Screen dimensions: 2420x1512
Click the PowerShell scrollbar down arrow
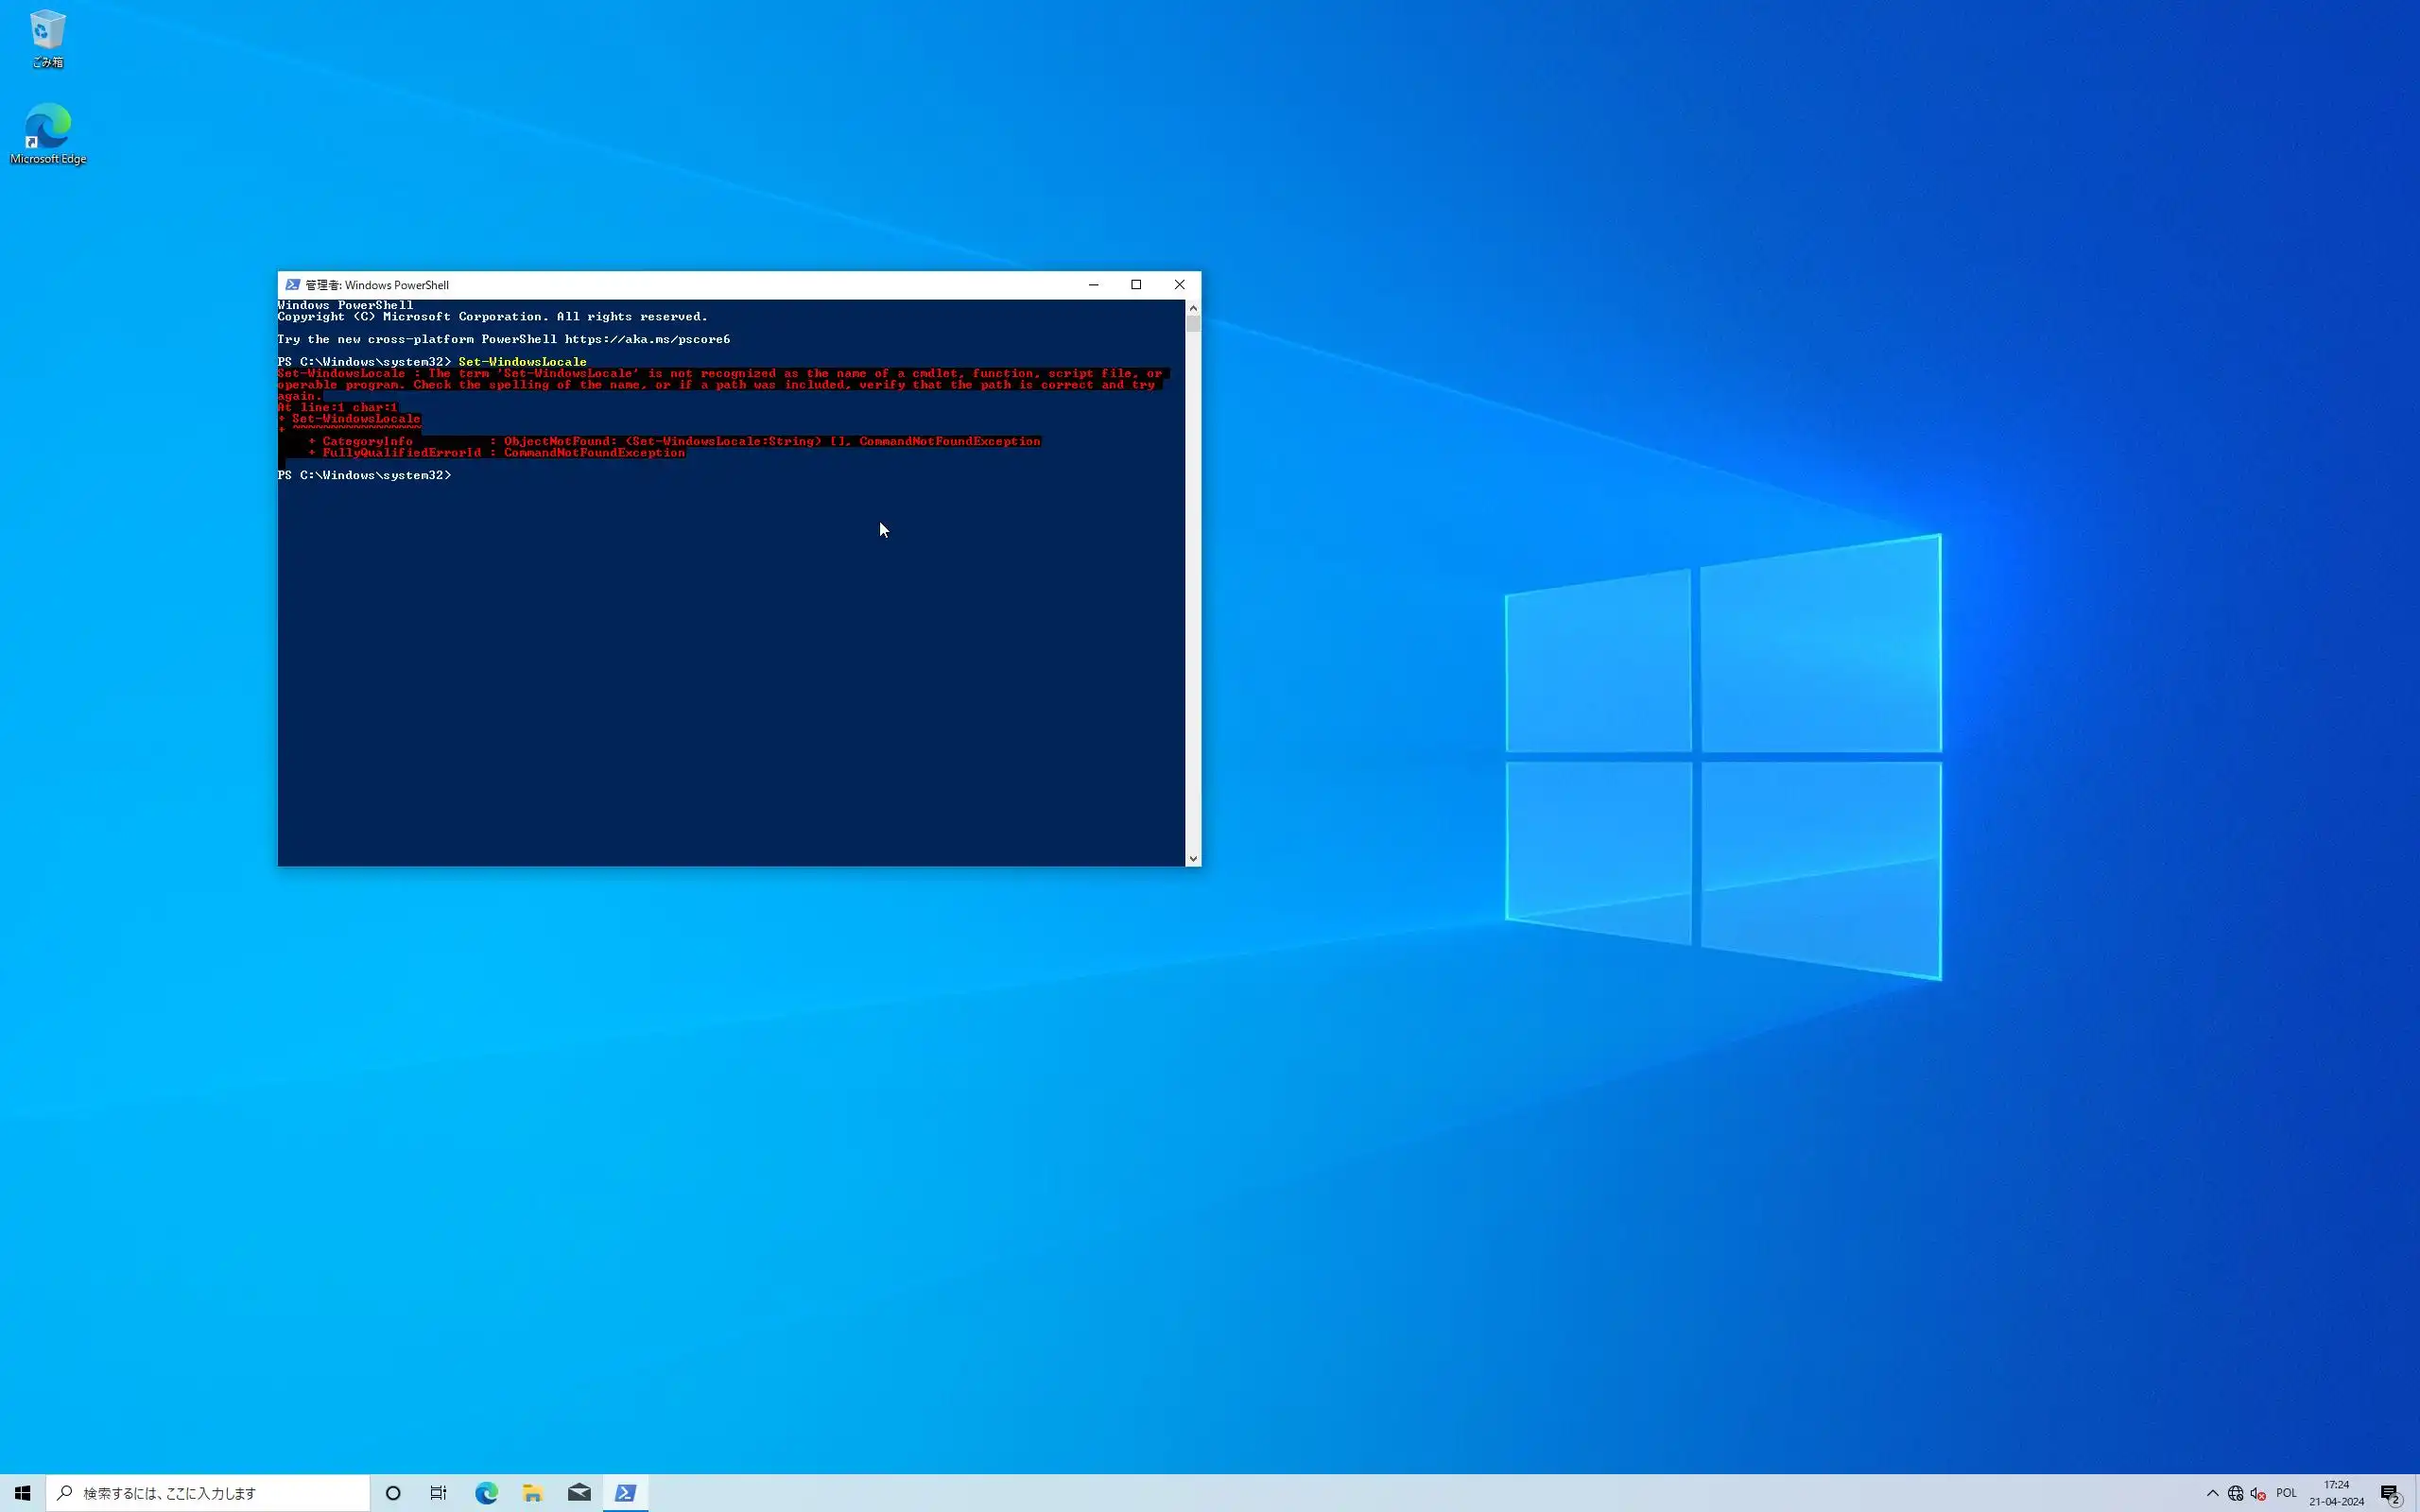(1193, 858)
